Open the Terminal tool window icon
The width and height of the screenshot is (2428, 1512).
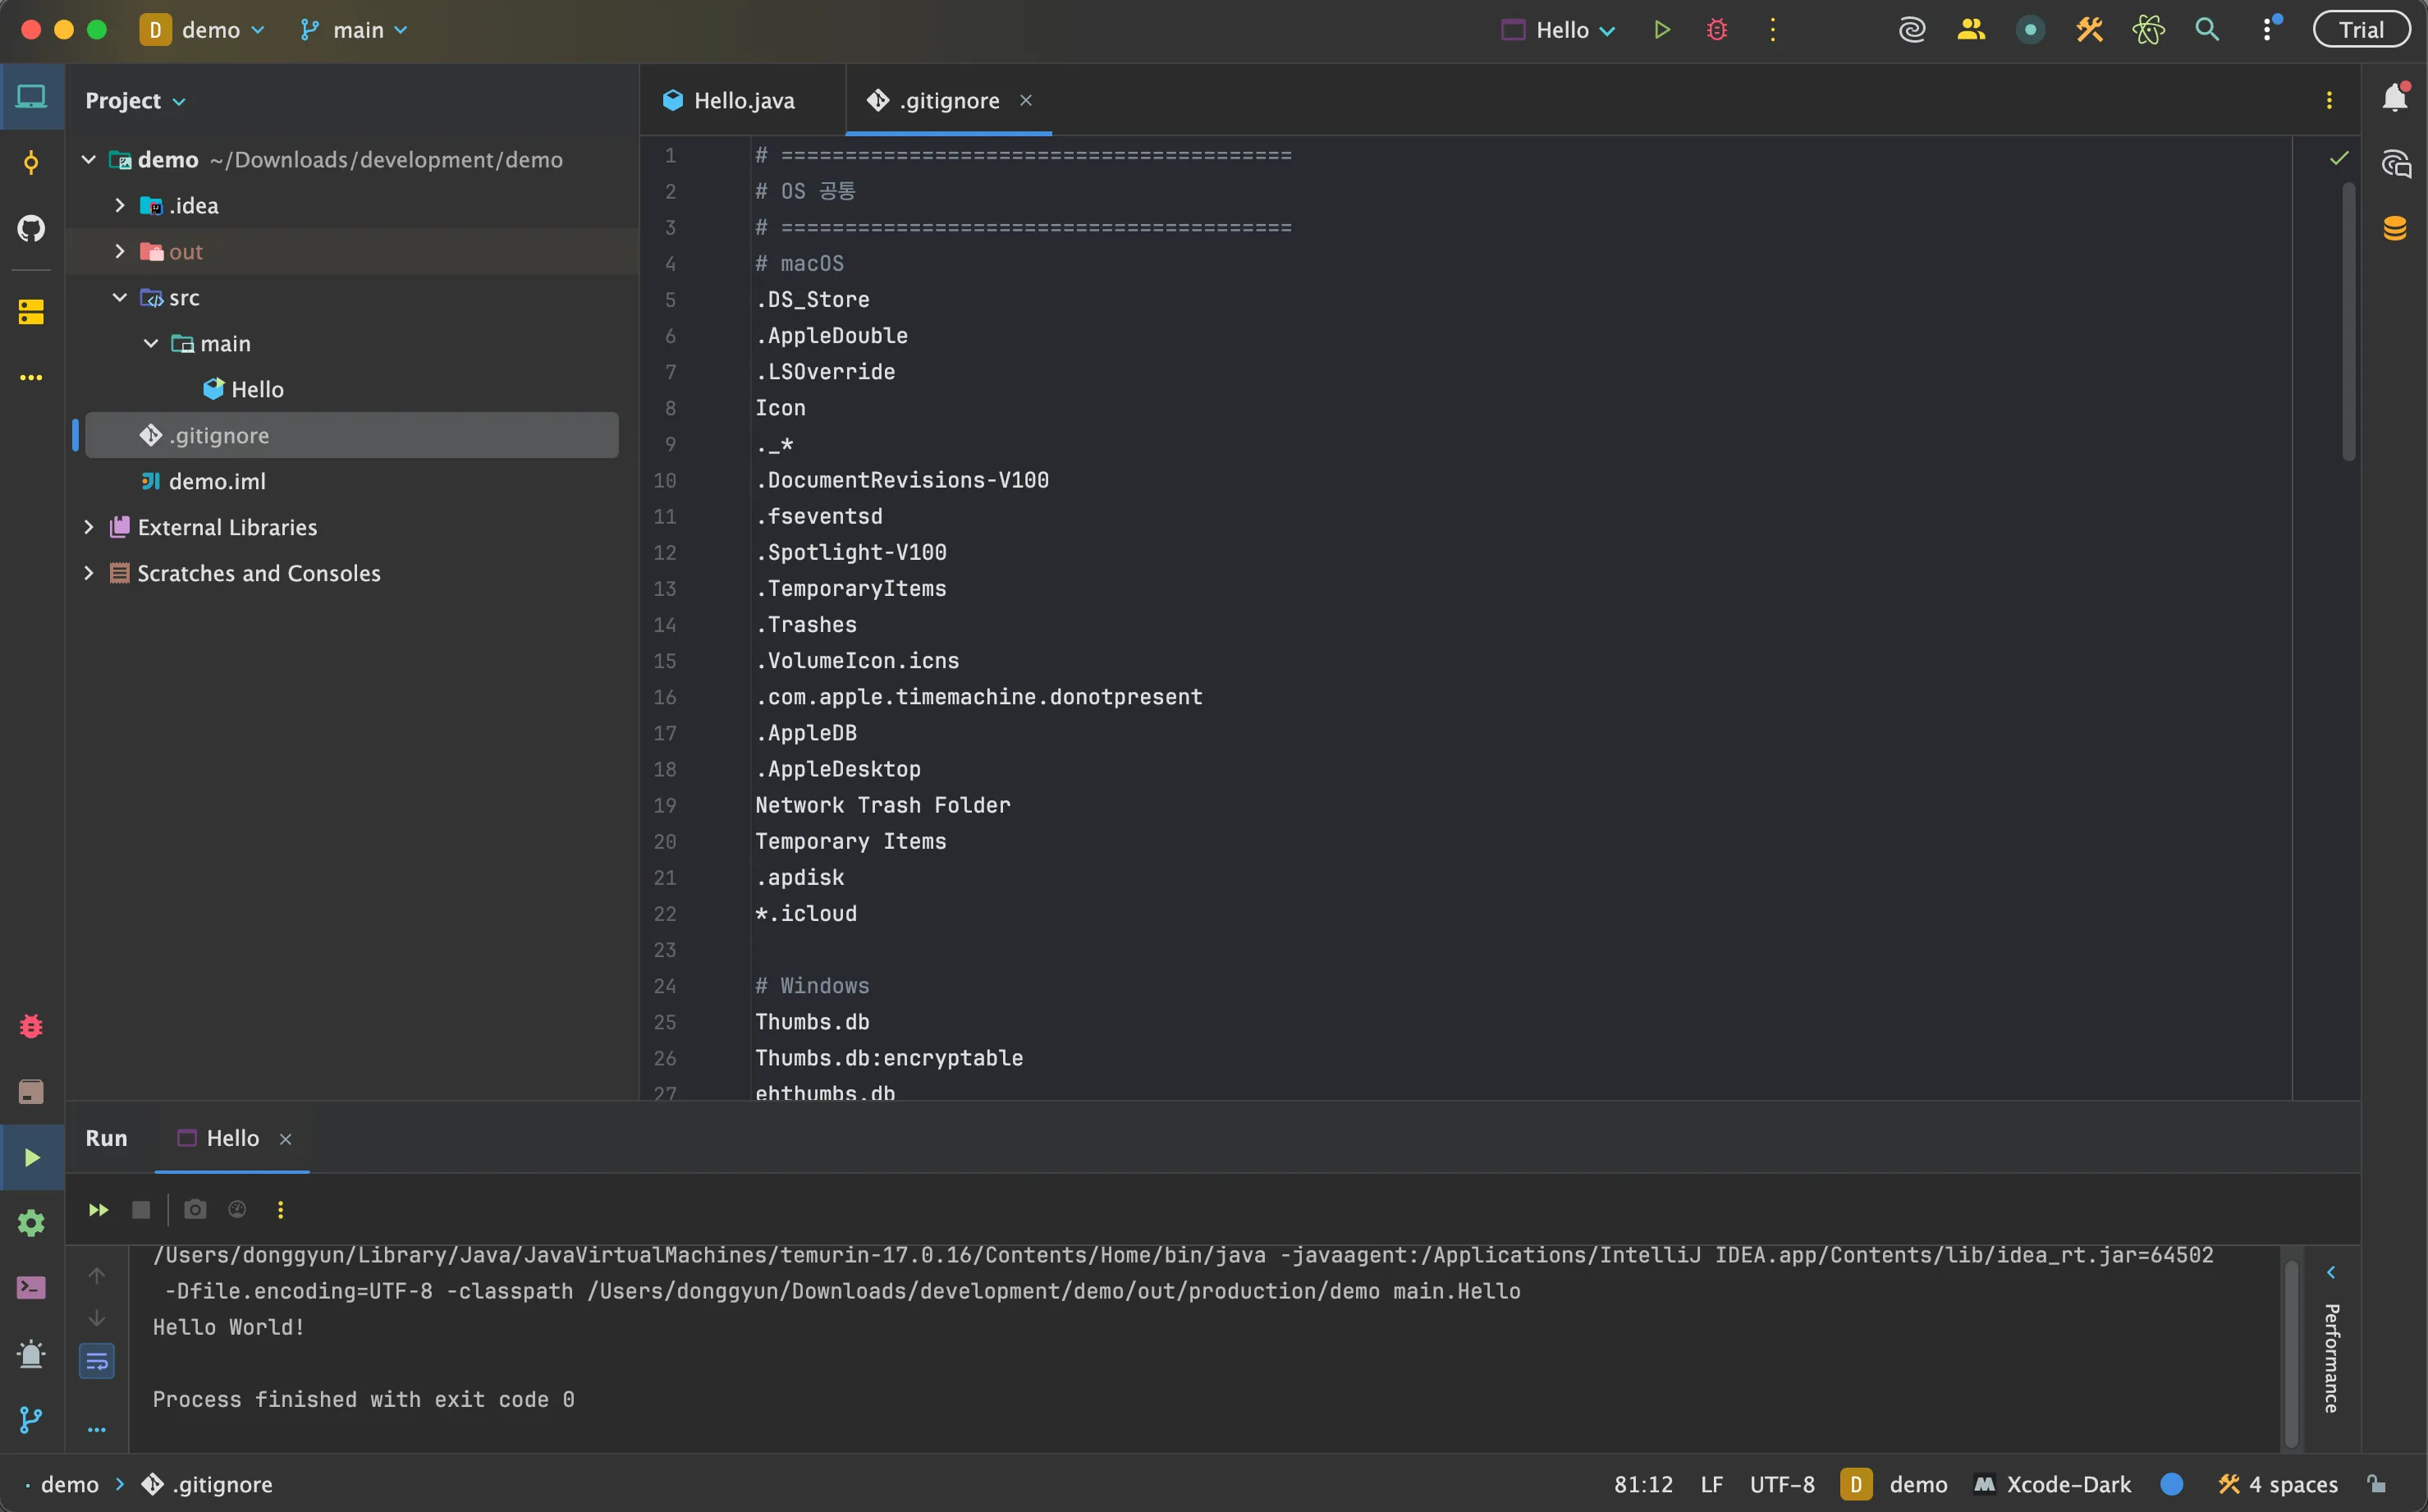pos(31,1288)
